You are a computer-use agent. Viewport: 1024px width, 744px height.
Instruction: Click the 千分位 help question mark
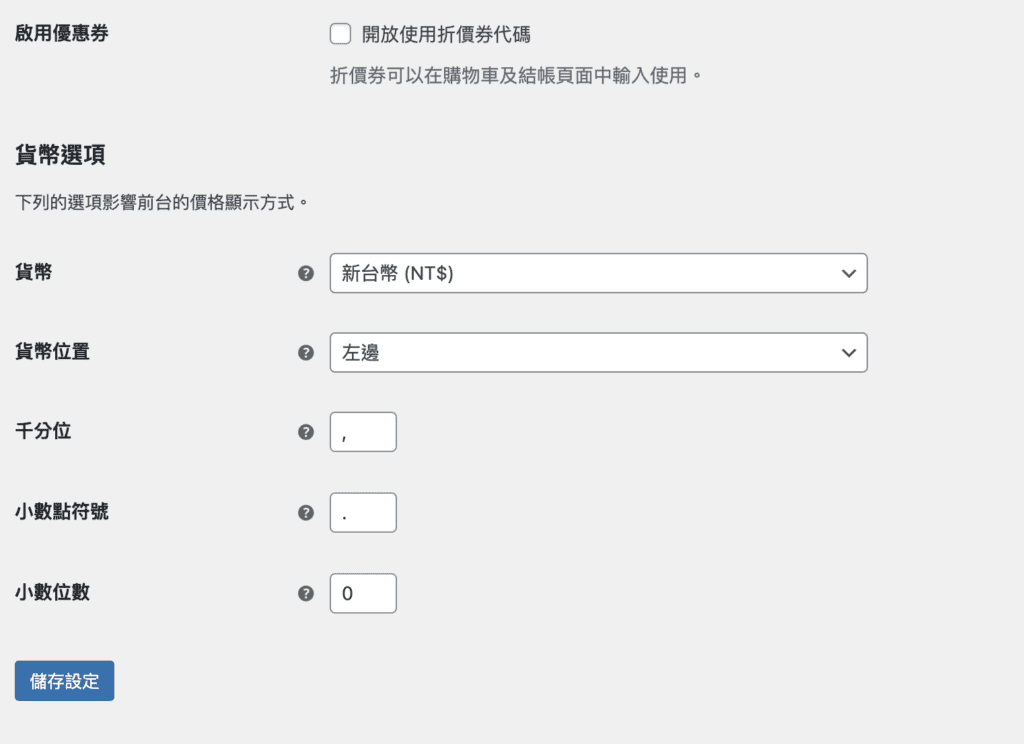[x=305, y=431]
